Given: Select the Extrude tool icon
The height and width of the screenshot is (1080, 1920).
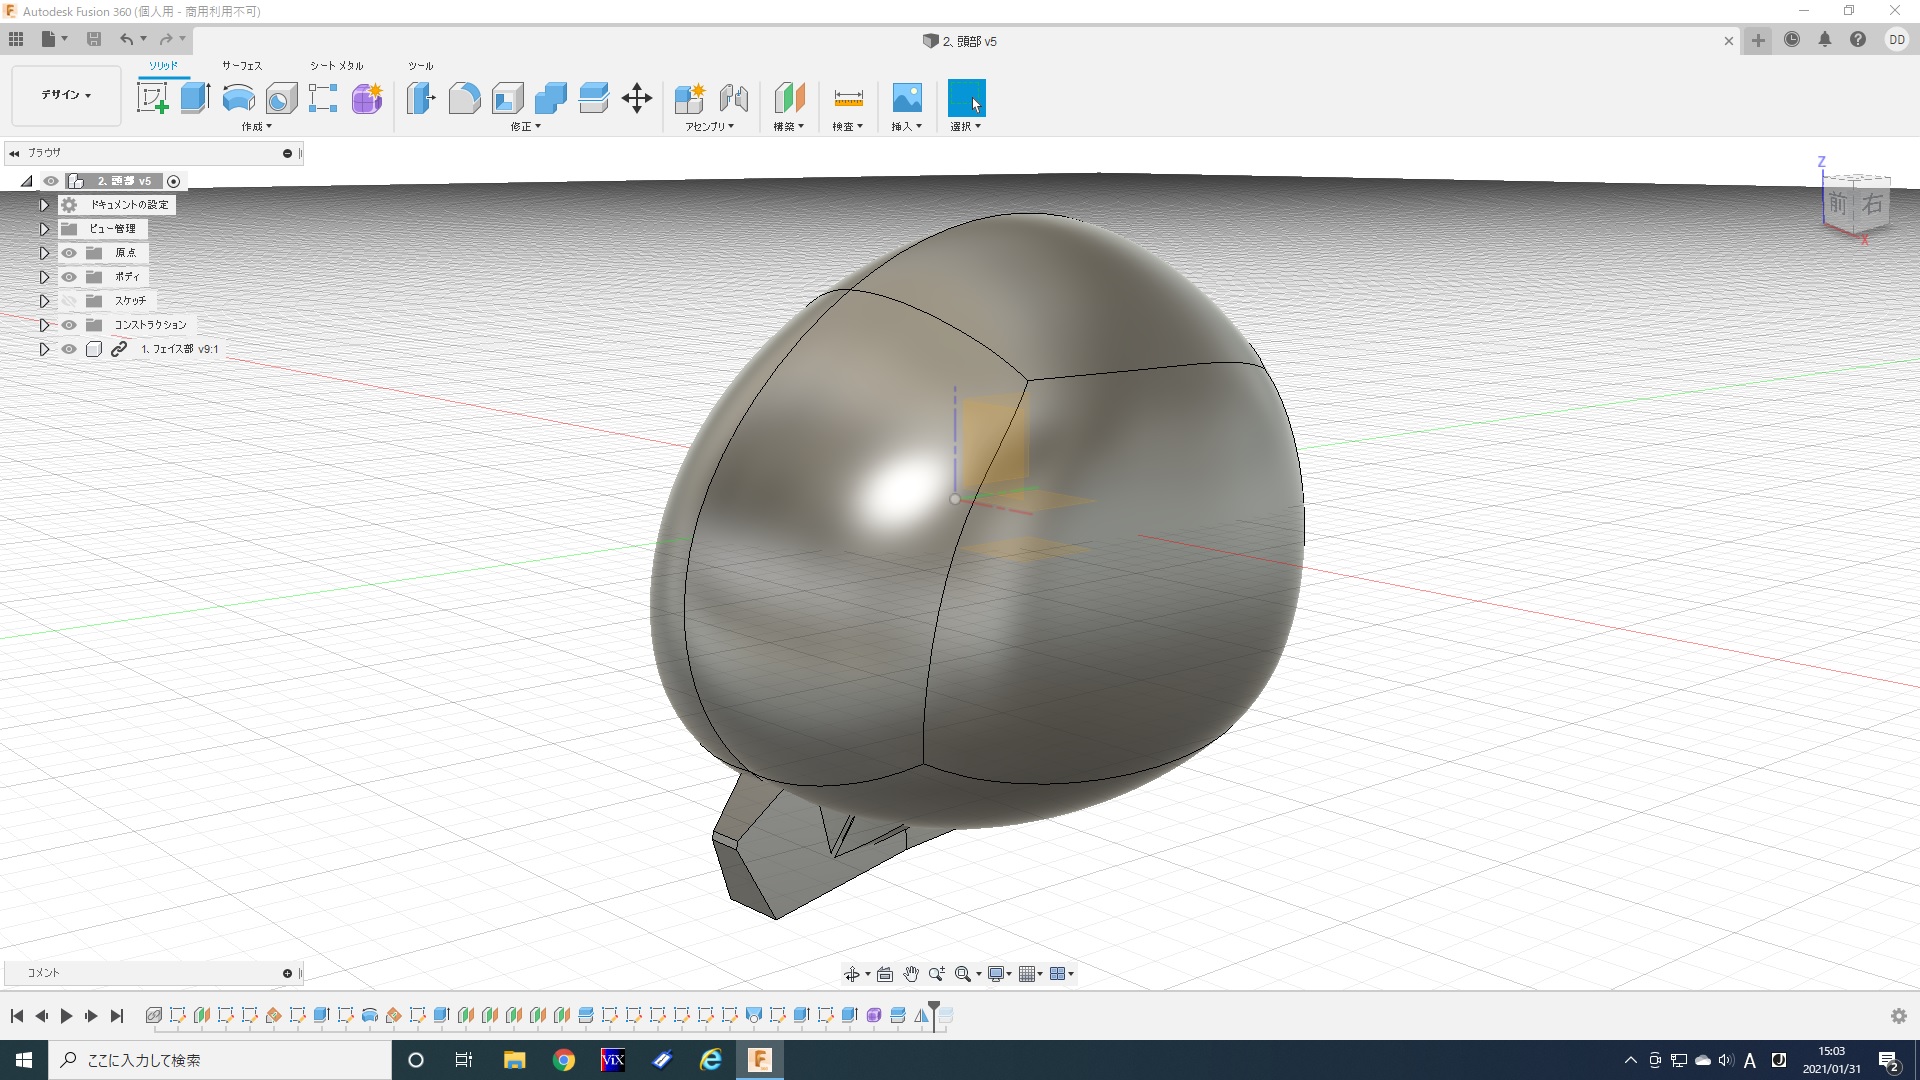Looking at the screenshot, I should (x=195, y=98).
